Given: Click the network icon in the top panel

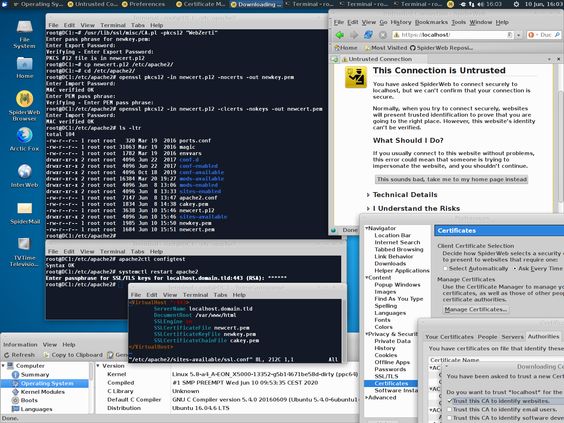Looking at the screenshot, I should tap(472, 4).
